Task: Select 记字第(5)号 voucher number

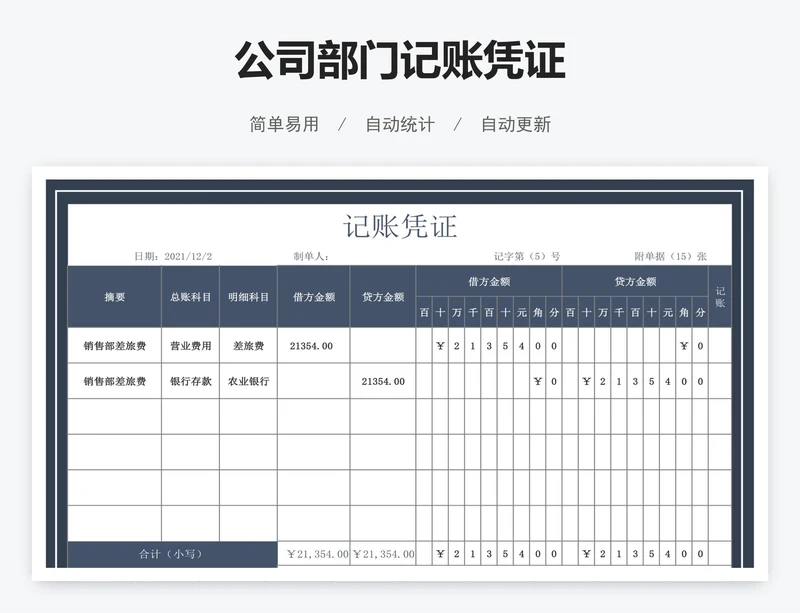Action: (x=527, y=256)
